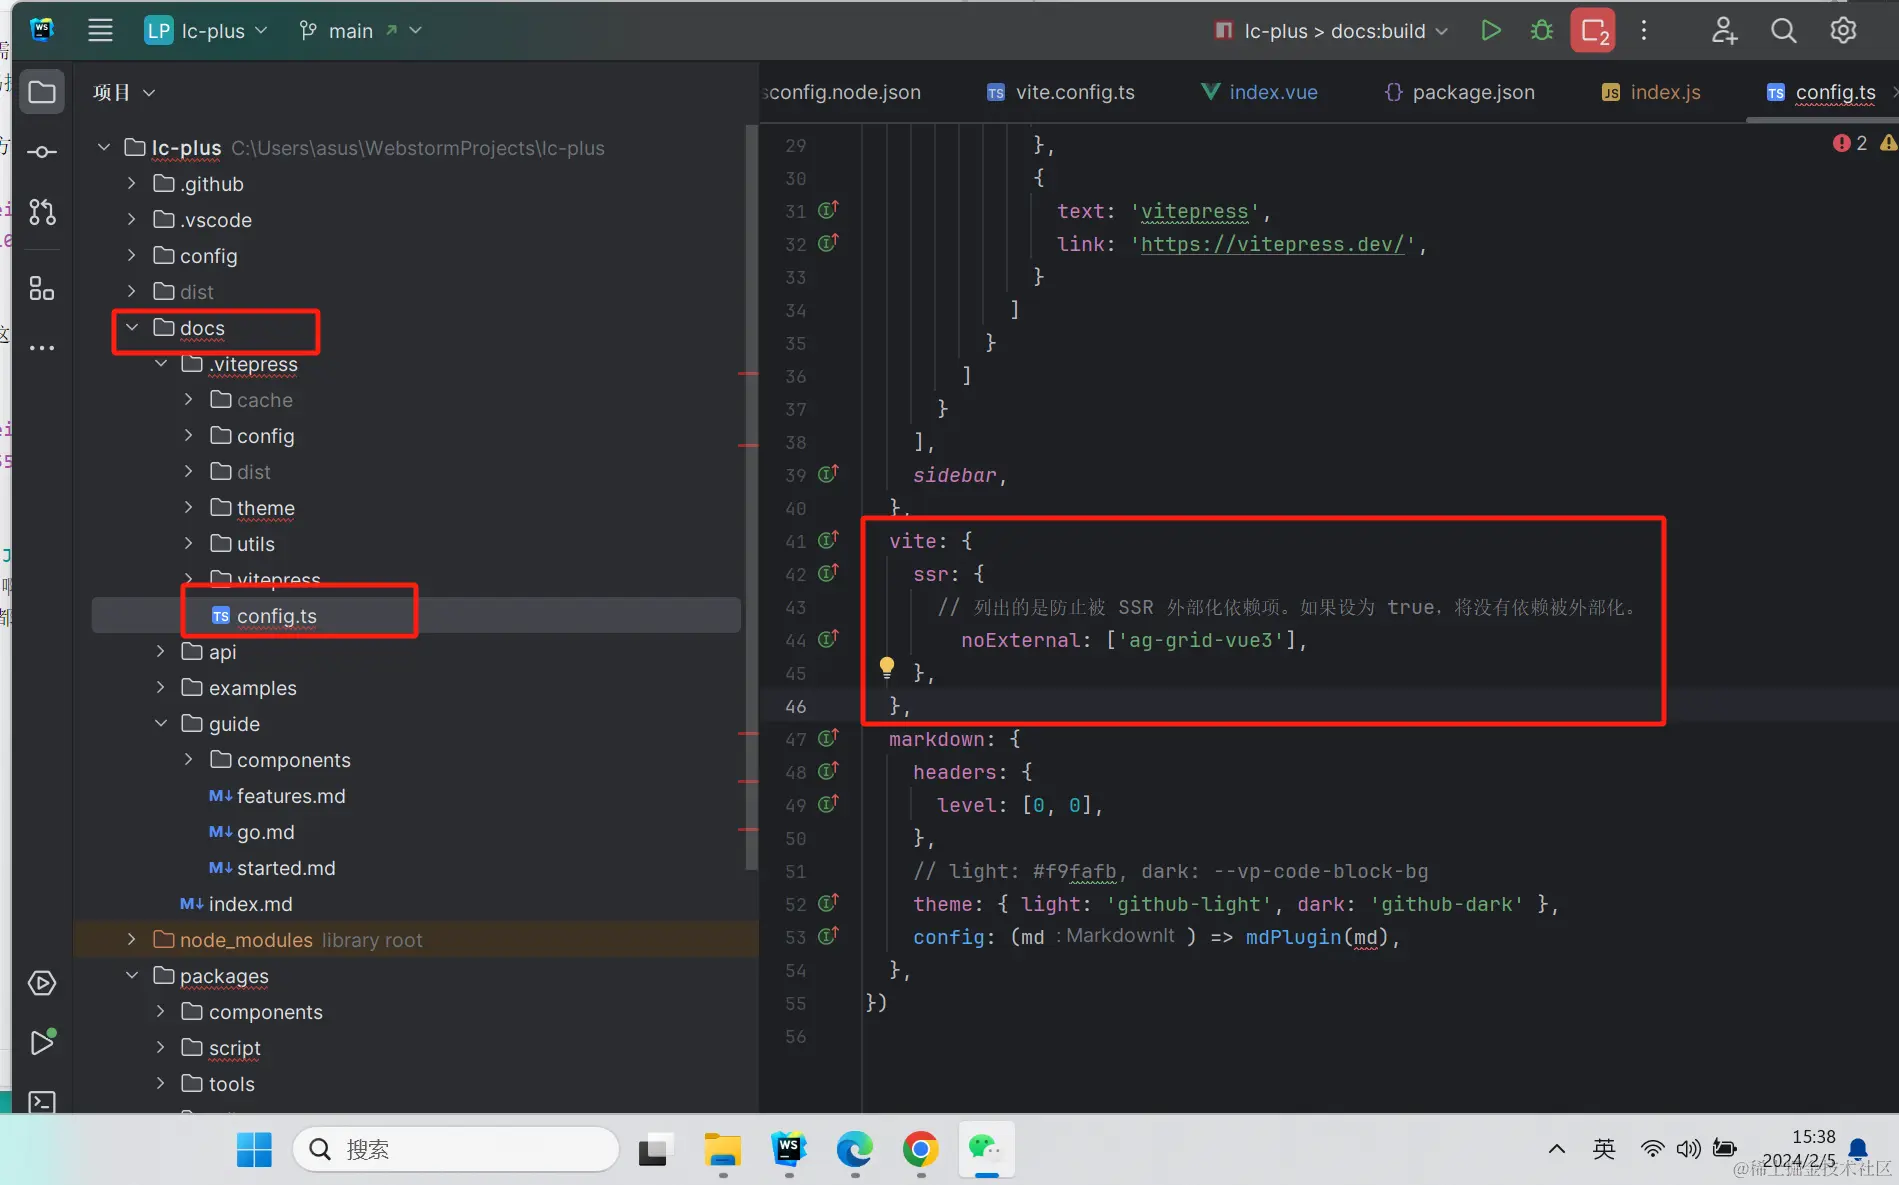Open Search Everywhere magnifier icon
The height and width of the screenshot is (1185, 1899).
tap(1784, 30)
